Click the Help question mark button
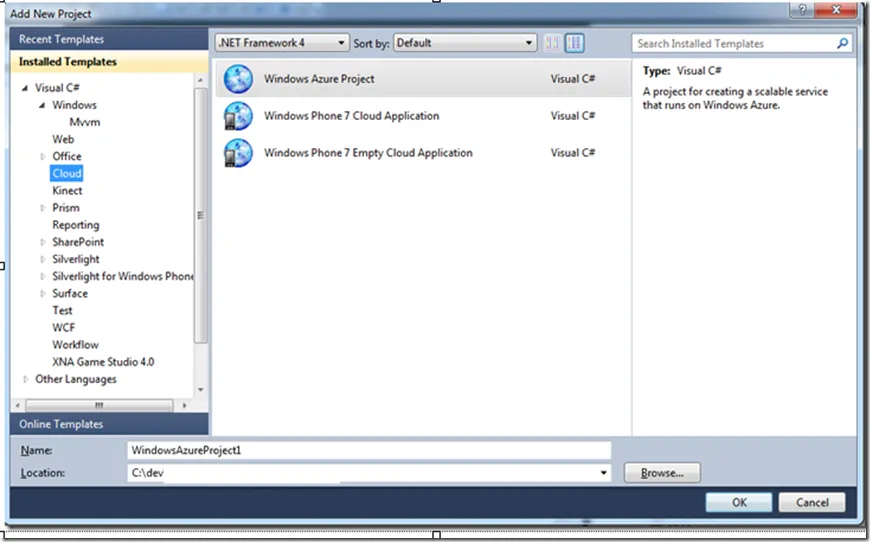This screenshot has height=542, width=870. (x=802, y=9)
